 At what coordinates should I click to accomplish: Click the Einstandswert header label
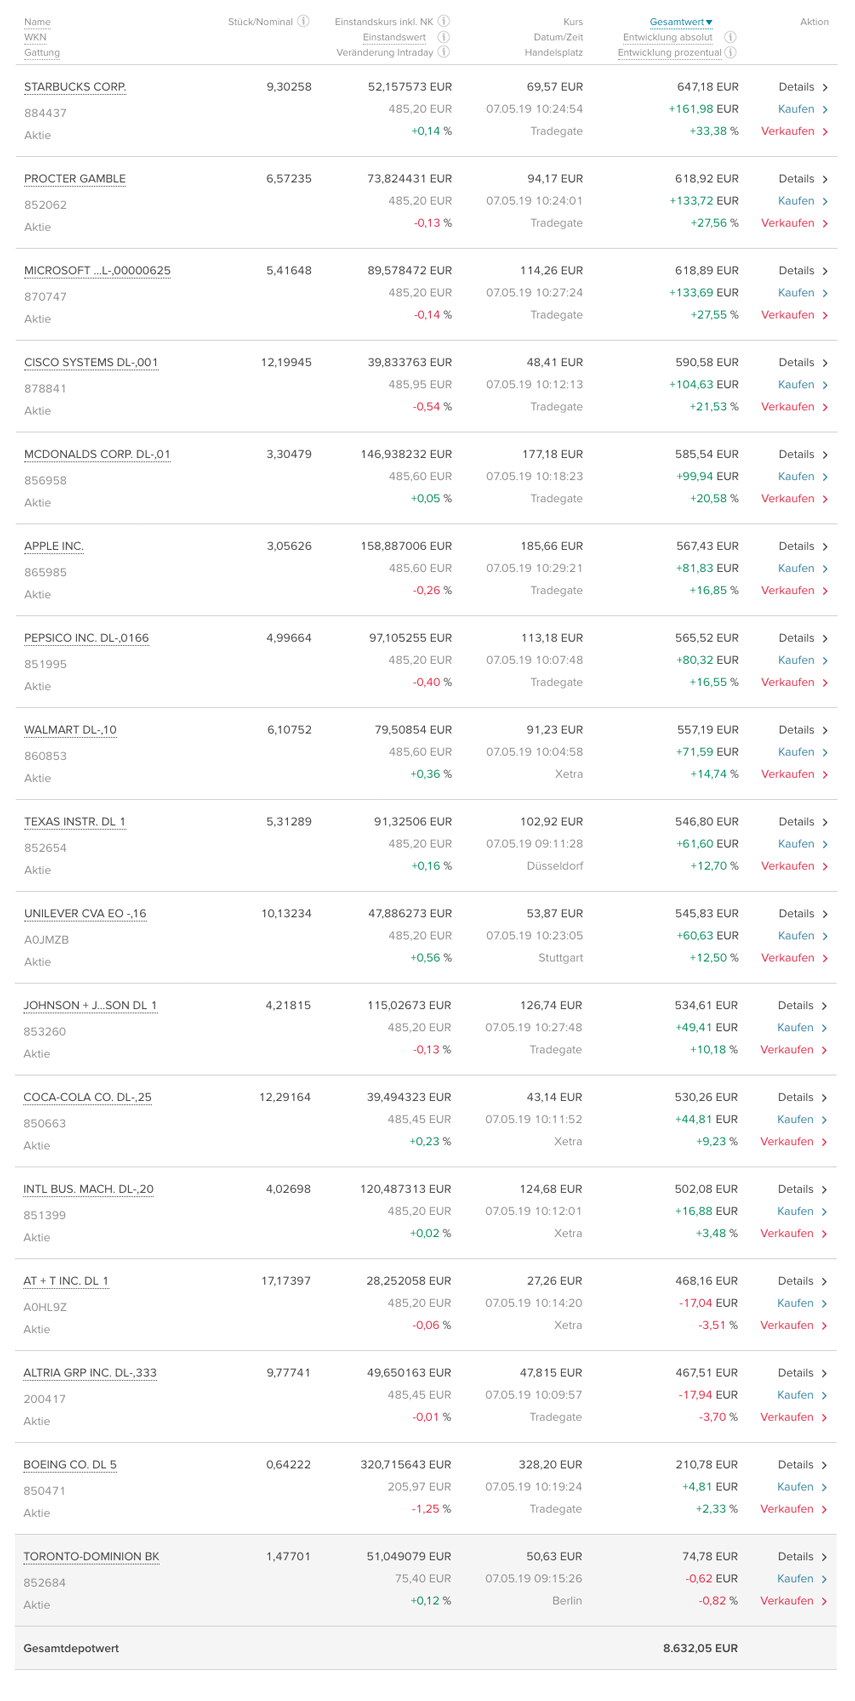coord(394,37)
